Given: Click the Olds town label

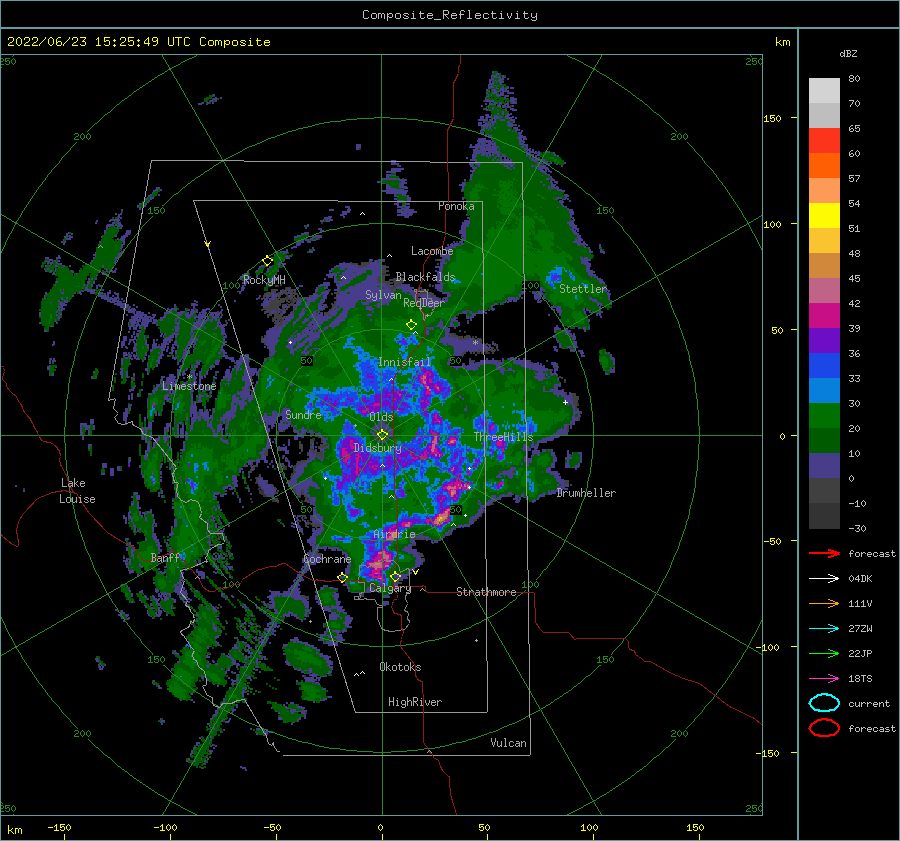Looking at the screenshot, I should tap(382, 417).
